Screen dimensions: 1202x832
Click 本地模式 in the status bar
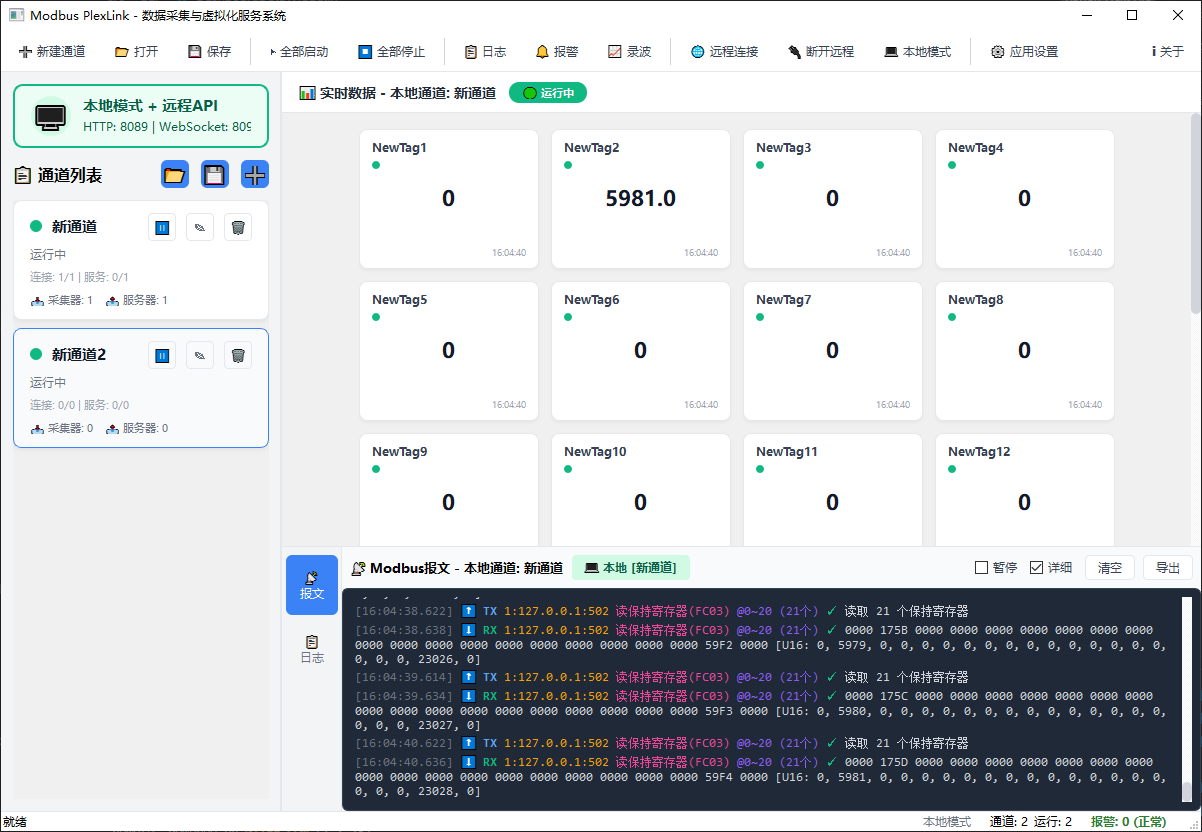tap(947, 822)
